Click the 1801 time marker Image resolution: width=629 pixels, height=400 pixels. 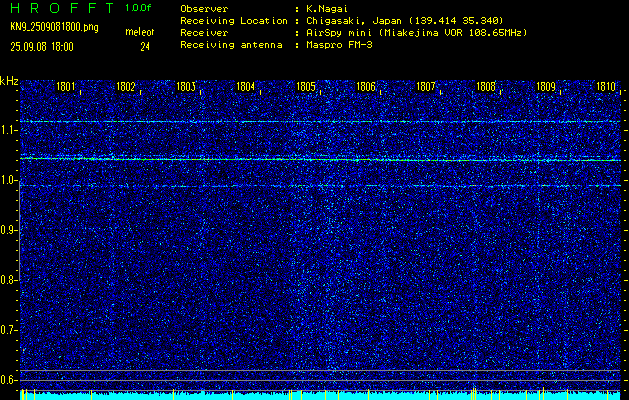coord(66,86)
